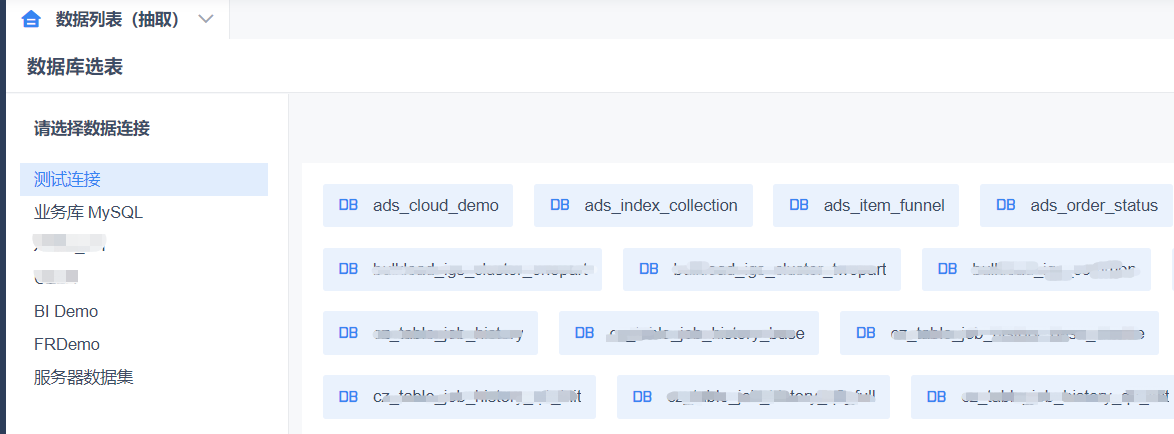The height and width of the screenshot is (434, 1174).
Task: Choose the BI Demo connection
Action: click(x=66, y=311)
